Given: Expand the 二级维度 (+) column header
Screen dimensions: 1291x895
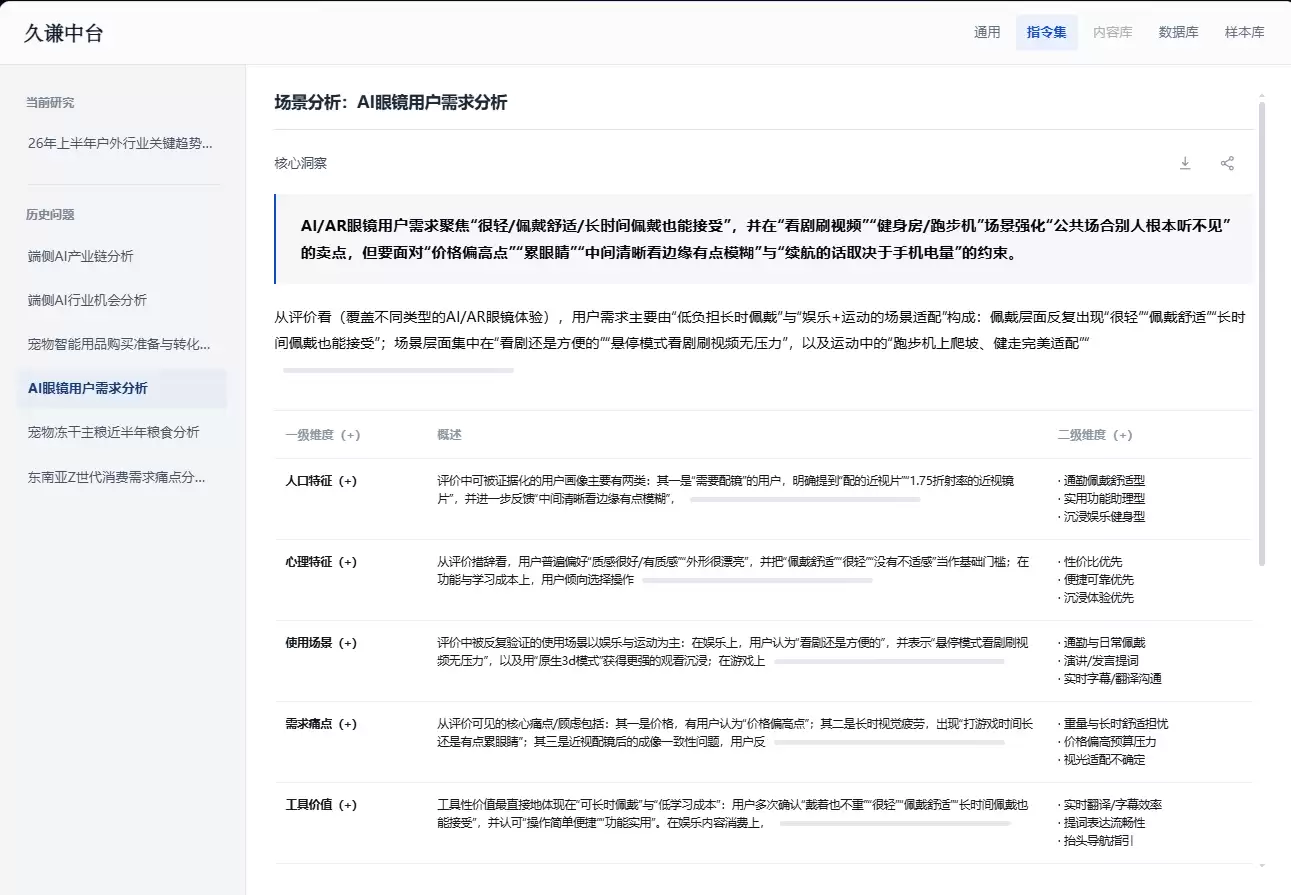Looking at the screenshot, I should 1095,435.
